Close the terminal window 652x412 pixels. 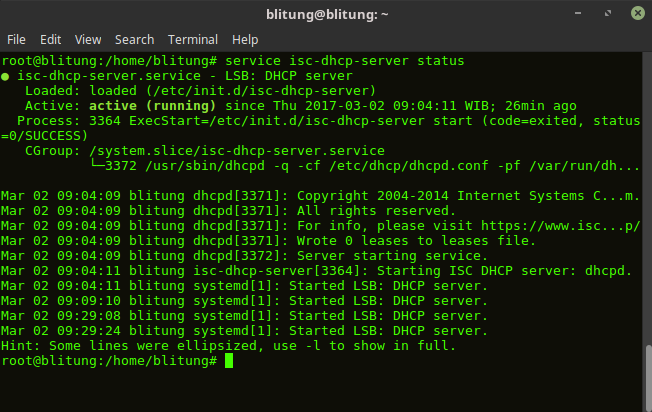(x=636, y=14)
